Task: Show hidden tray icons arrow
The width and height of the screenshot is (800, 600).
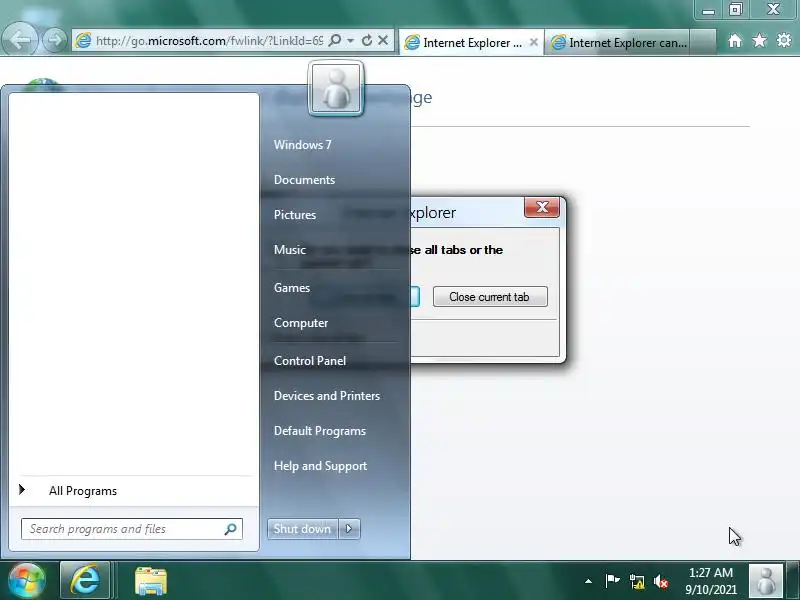Action: [588, 581]
